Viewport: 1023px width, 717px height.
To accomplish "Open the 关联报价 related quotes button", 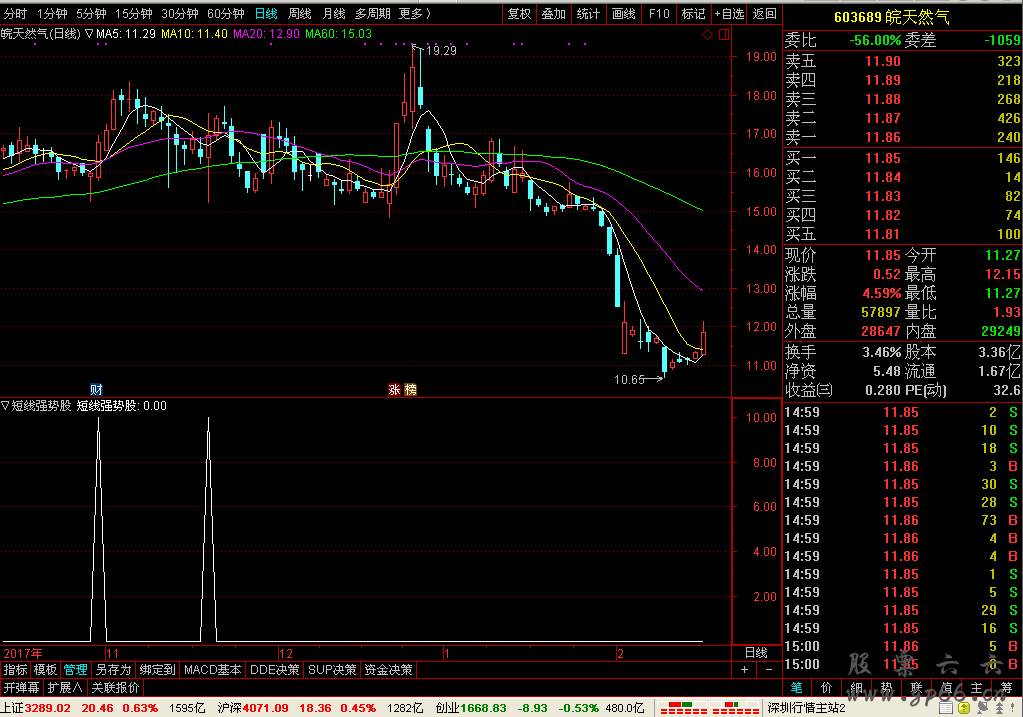I will (x=115, y=688).
